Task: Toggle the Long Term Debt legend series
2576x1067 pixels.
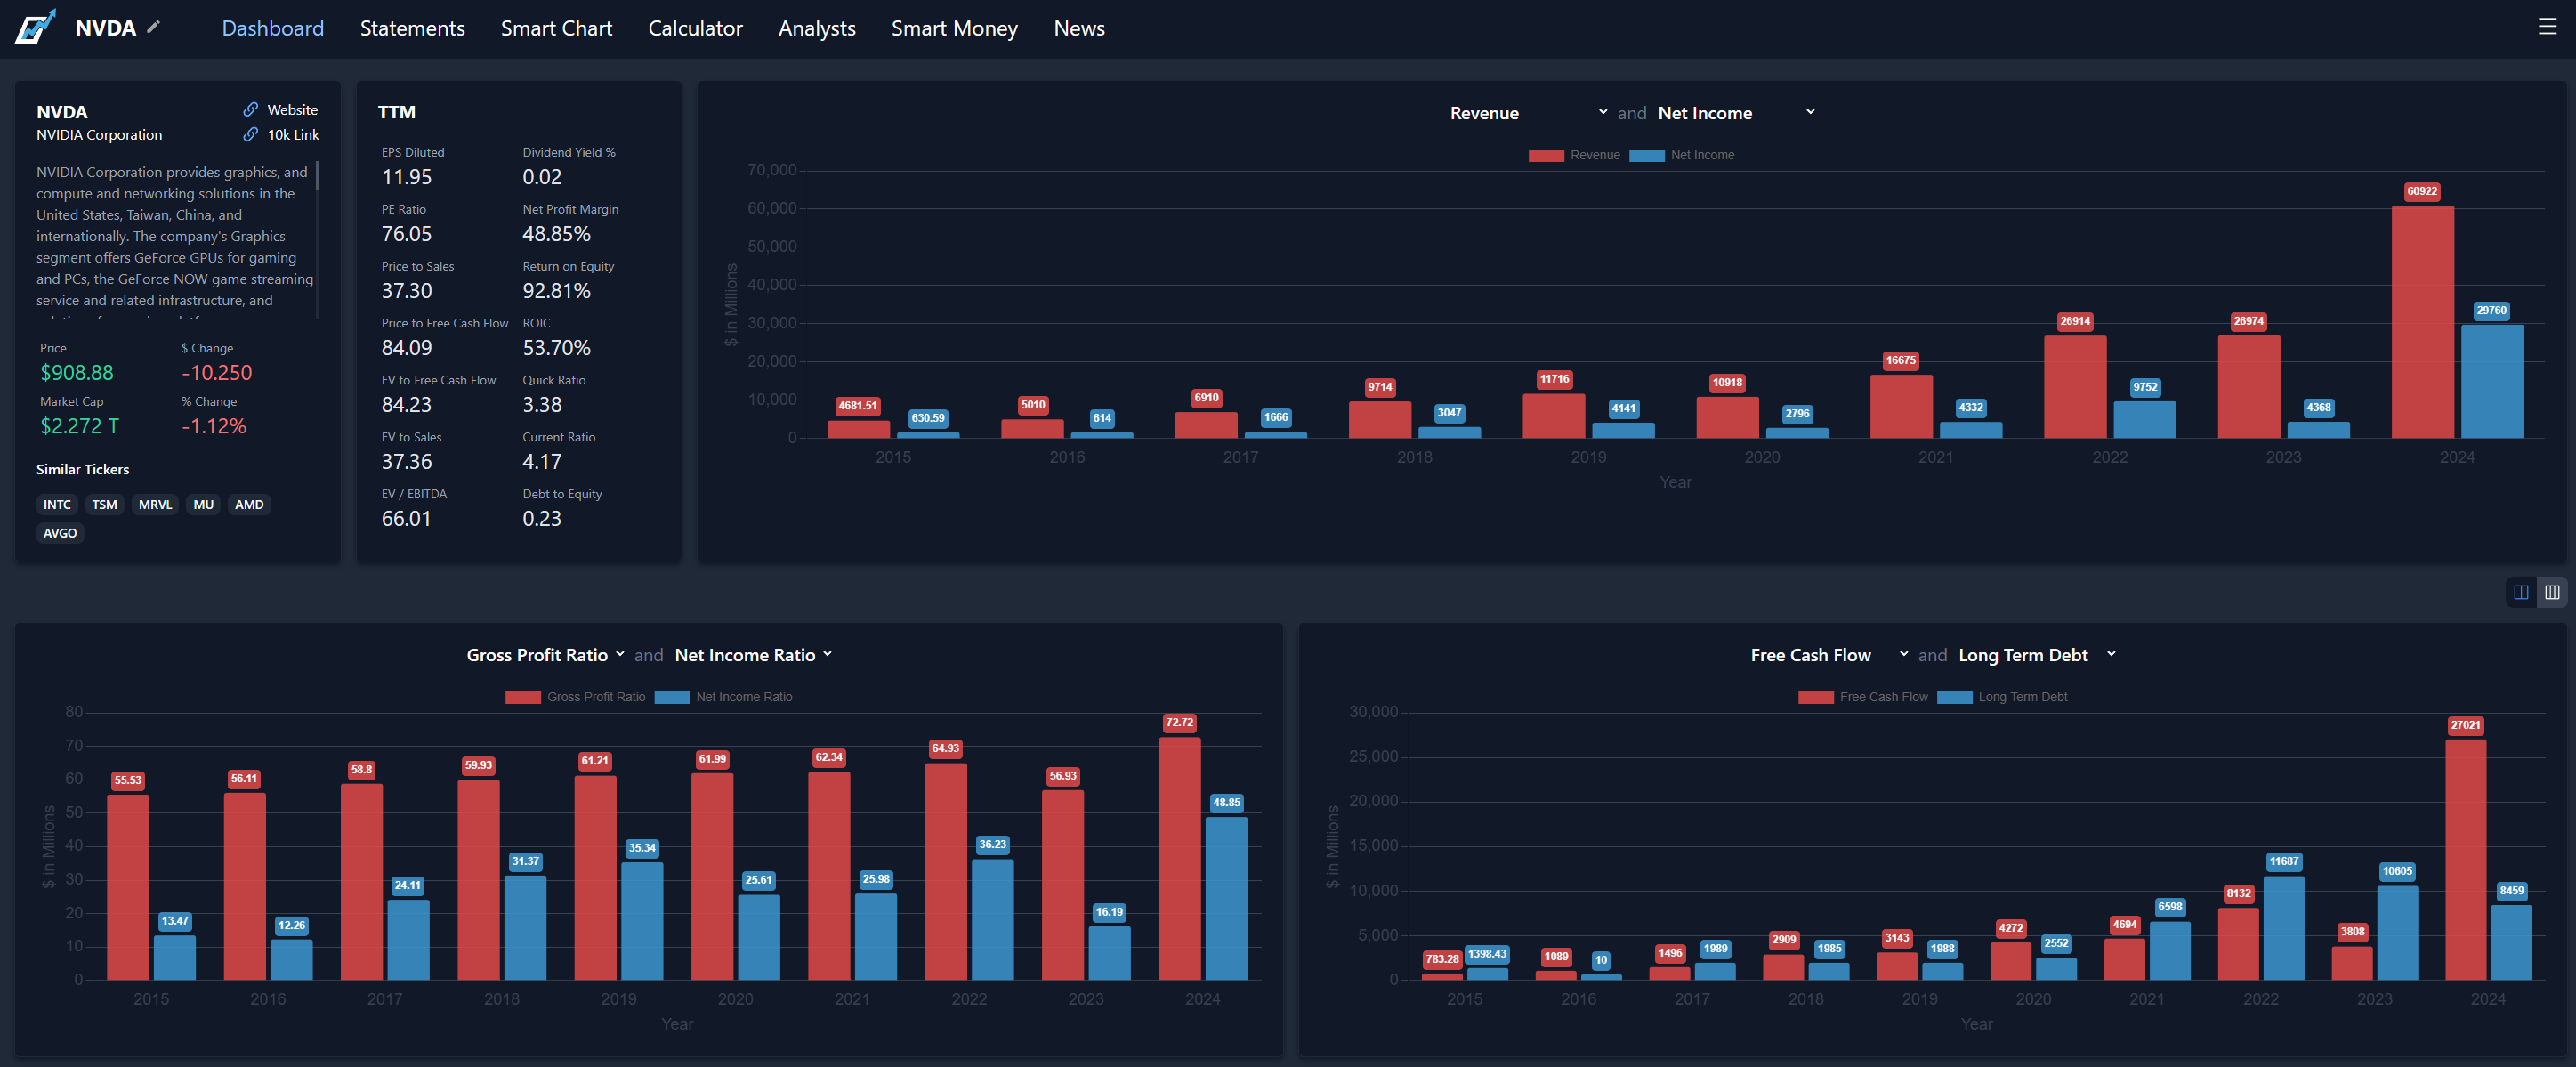Action: click(x=2002, y=697)
